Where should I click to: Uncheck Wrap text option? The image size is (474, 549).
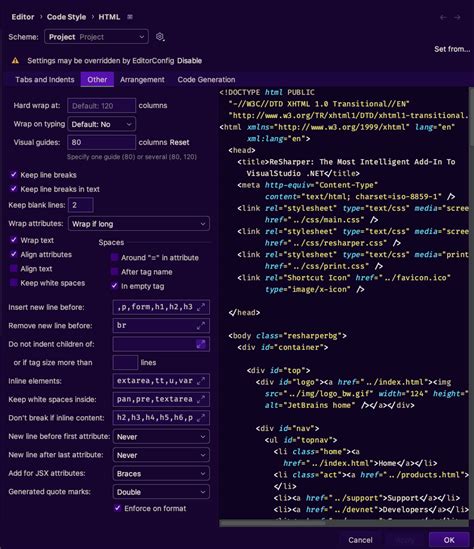(14, 240)
